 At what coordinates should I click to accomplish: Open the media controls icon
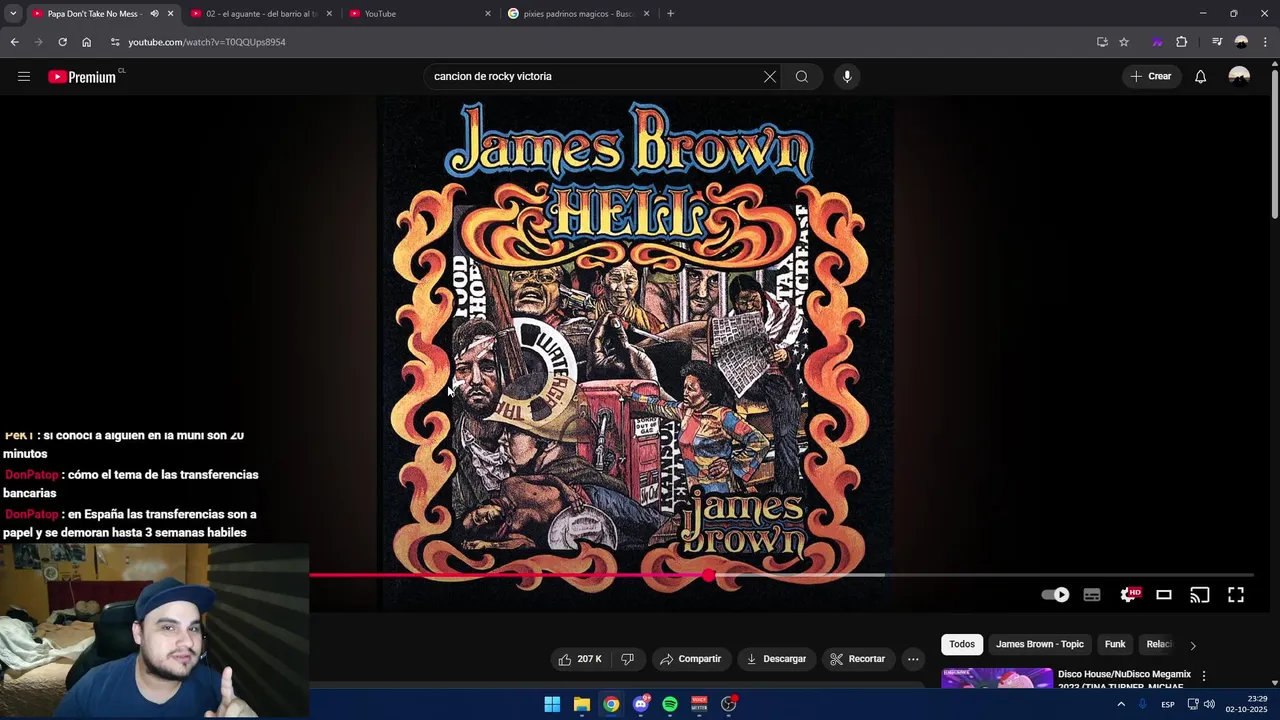click(1217, 42)
